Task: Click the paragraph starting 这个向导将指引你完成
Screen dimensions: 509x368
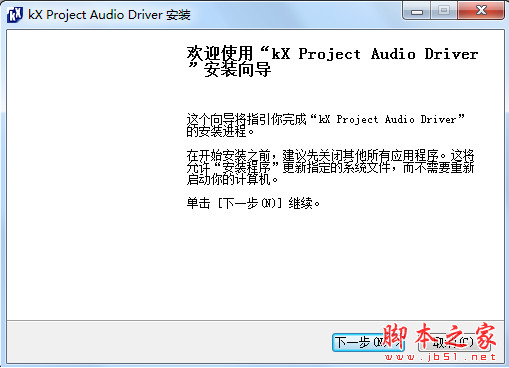Action: tap(325, 125)
